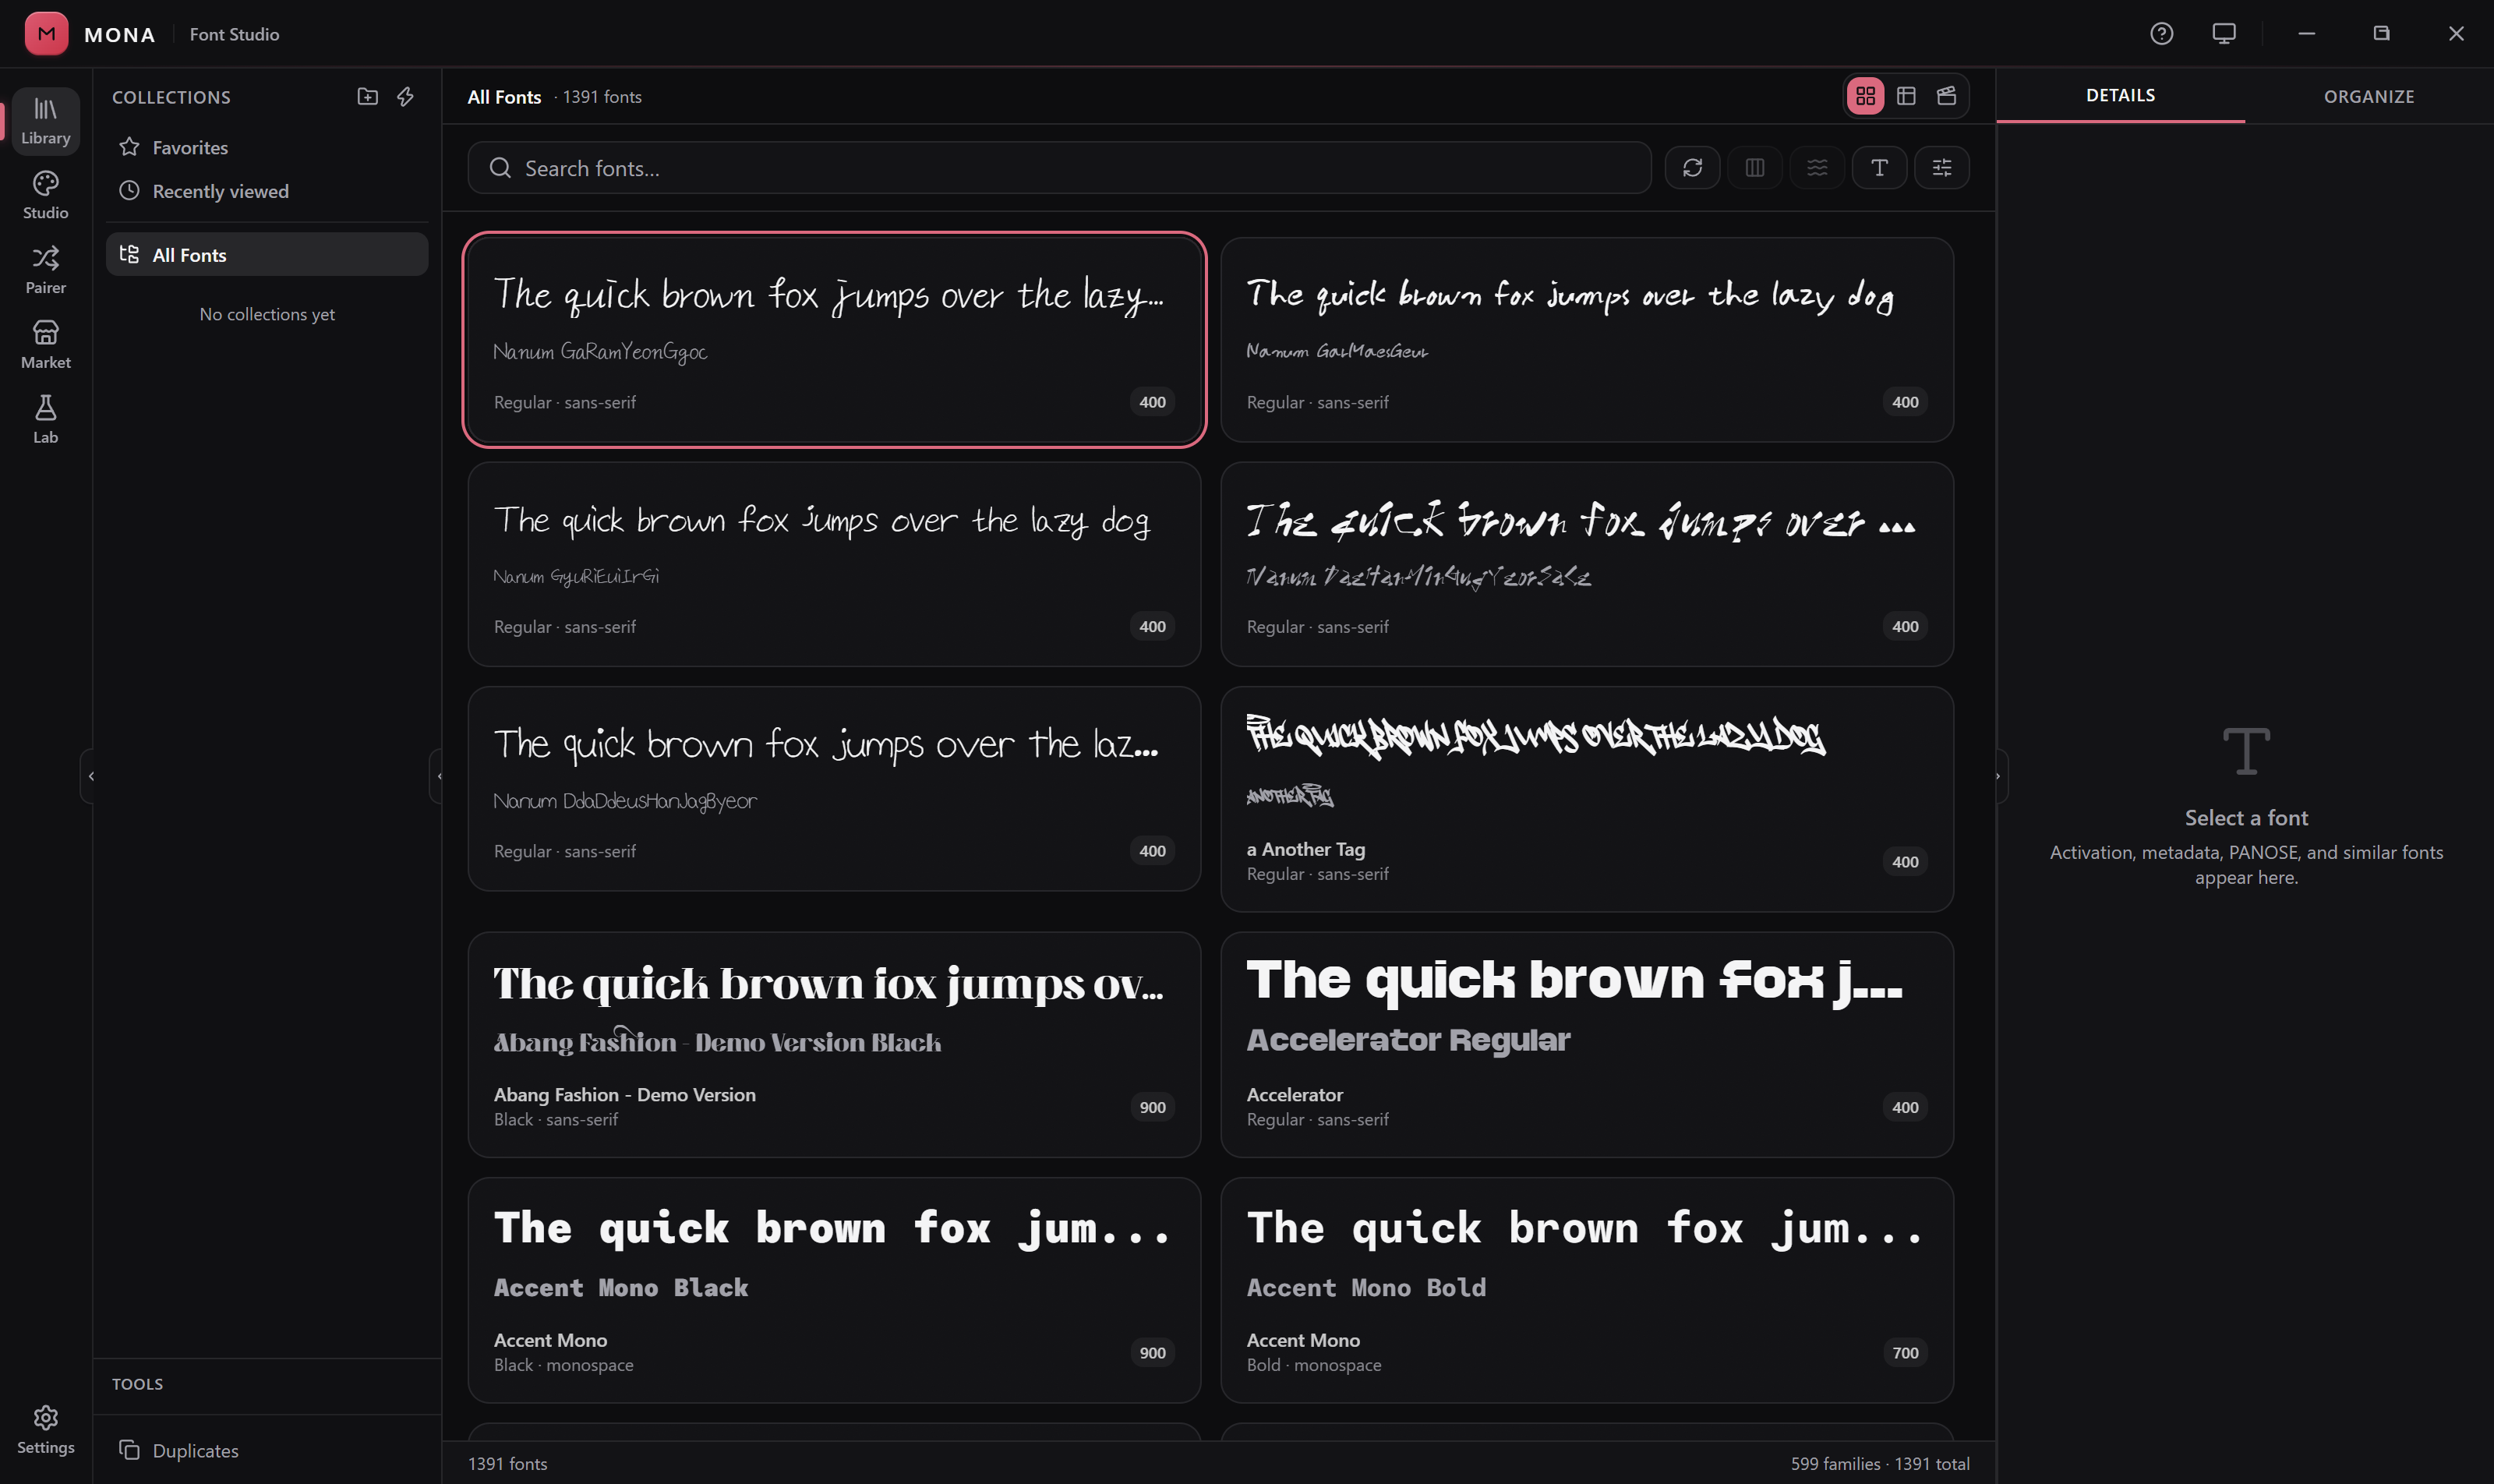Click the "Black · sans-serif" label on Abang Fashion

556,1120
